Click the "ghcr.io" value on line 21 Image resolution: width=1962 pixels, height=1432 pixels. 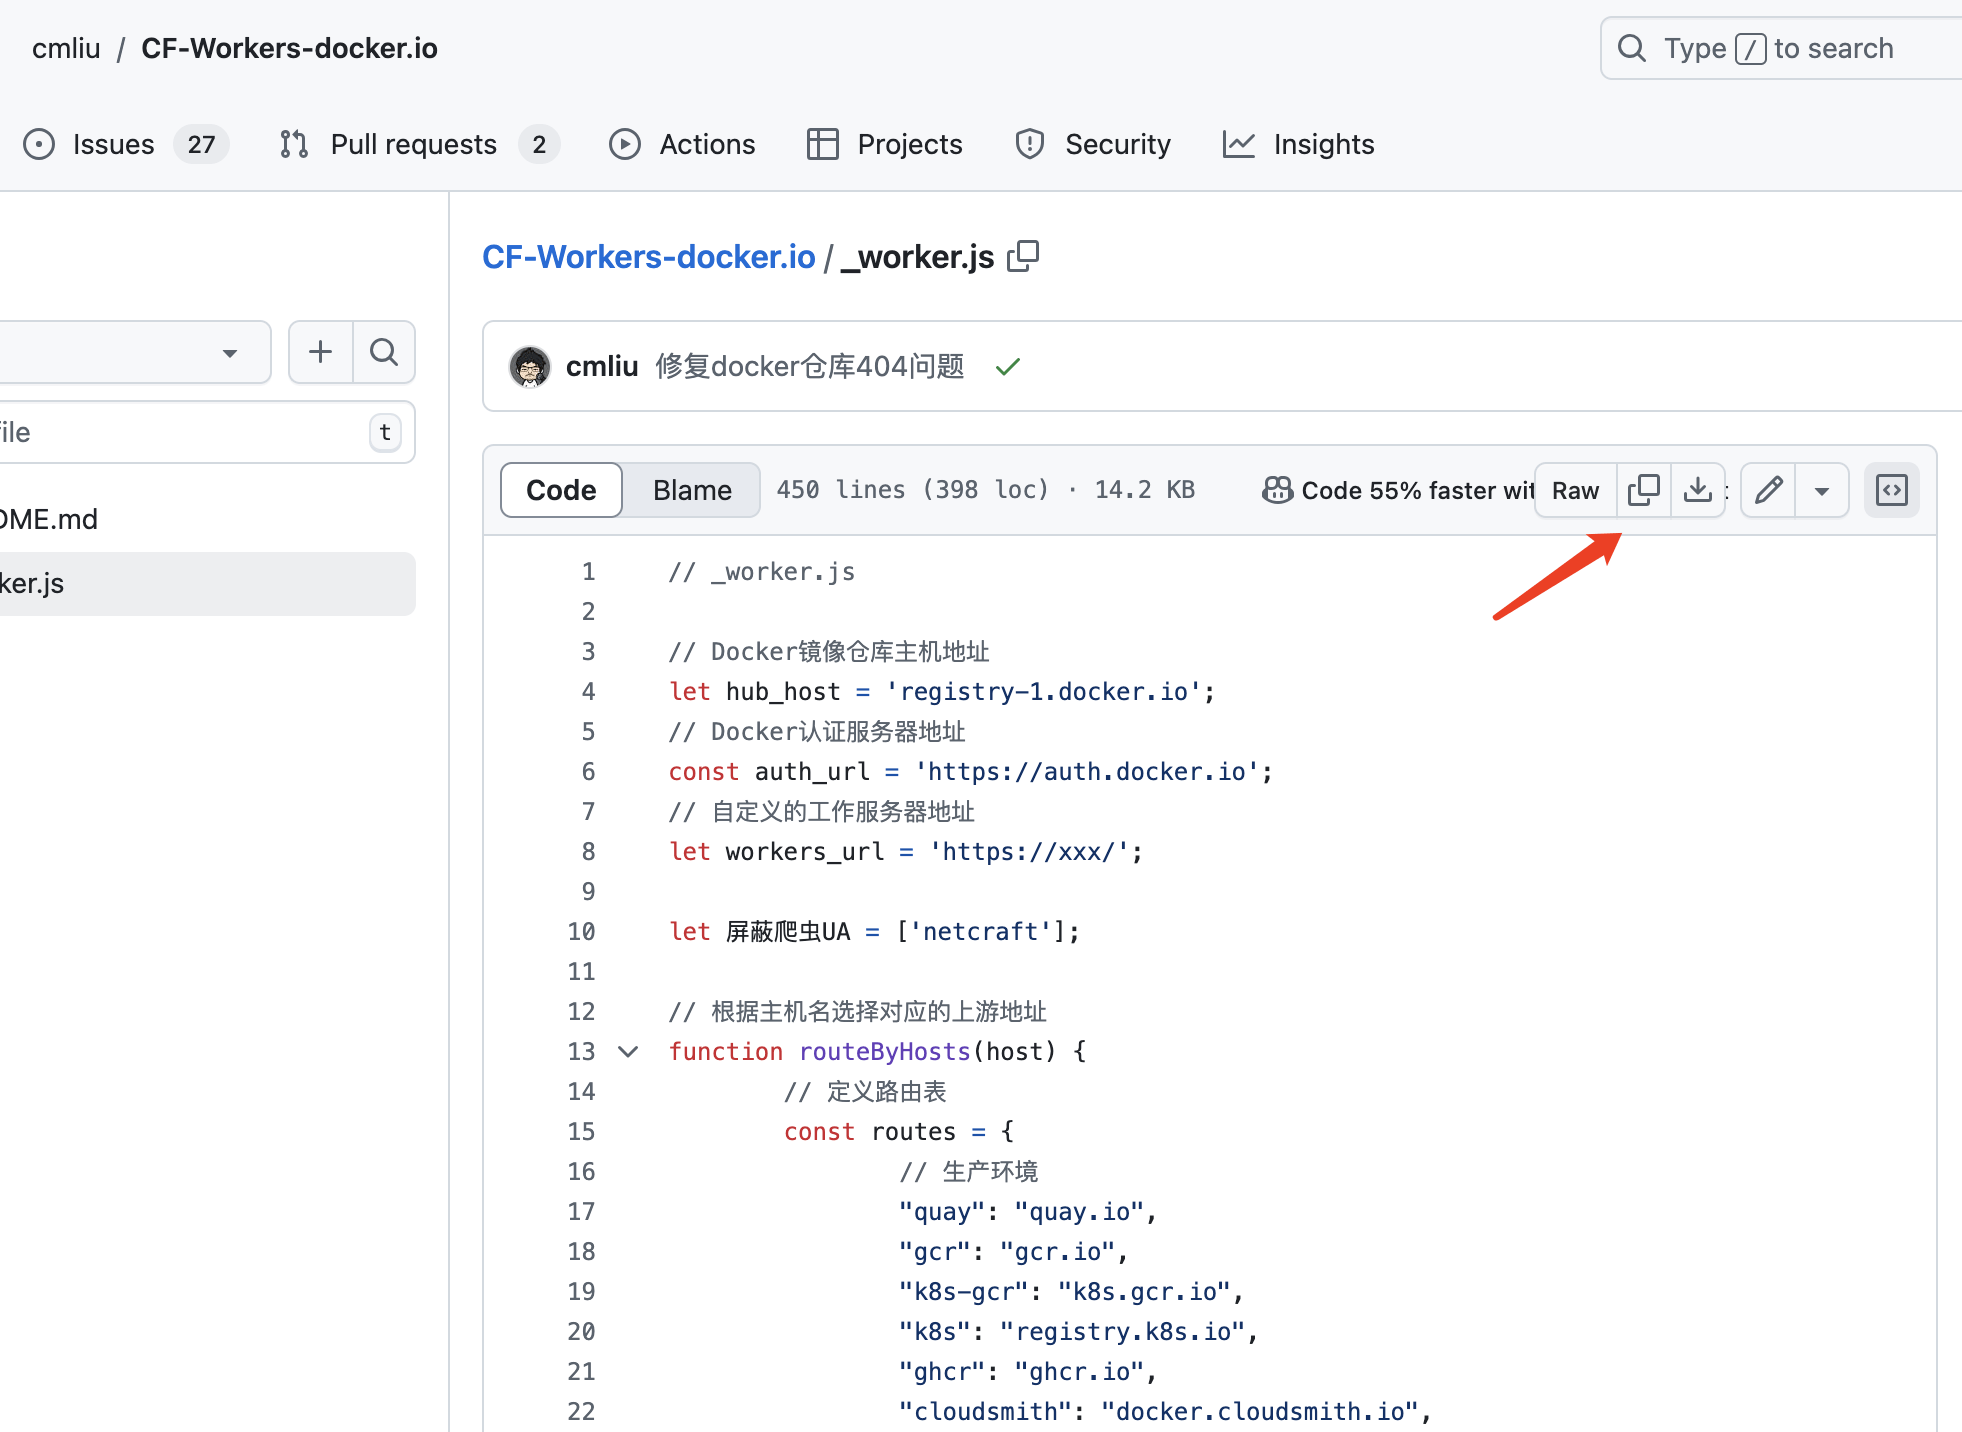click(x=1079, y=1371)
